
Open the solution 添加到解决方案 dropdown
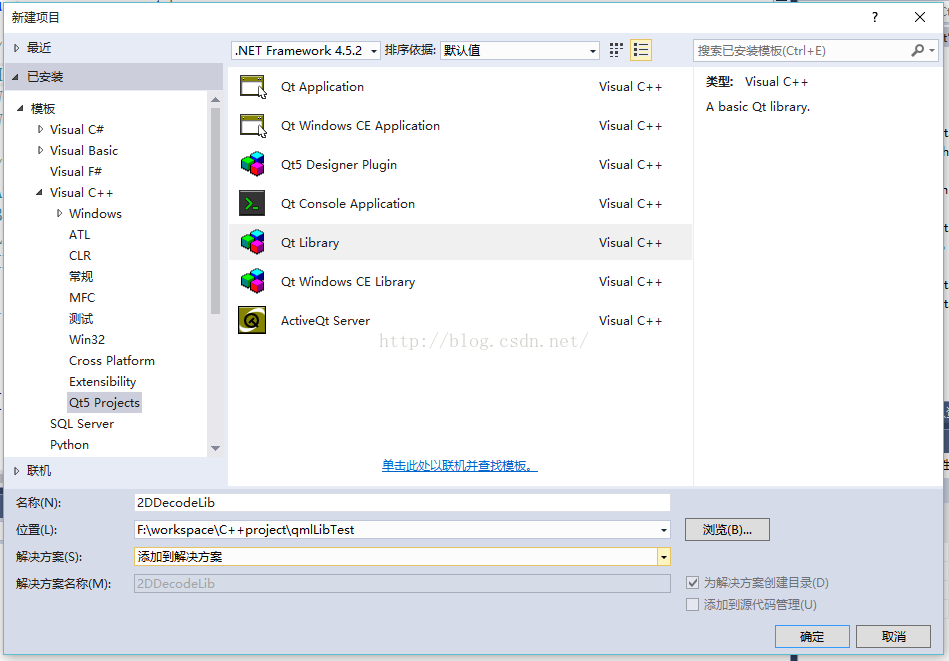pyautogui.click(x=664, y=557)
